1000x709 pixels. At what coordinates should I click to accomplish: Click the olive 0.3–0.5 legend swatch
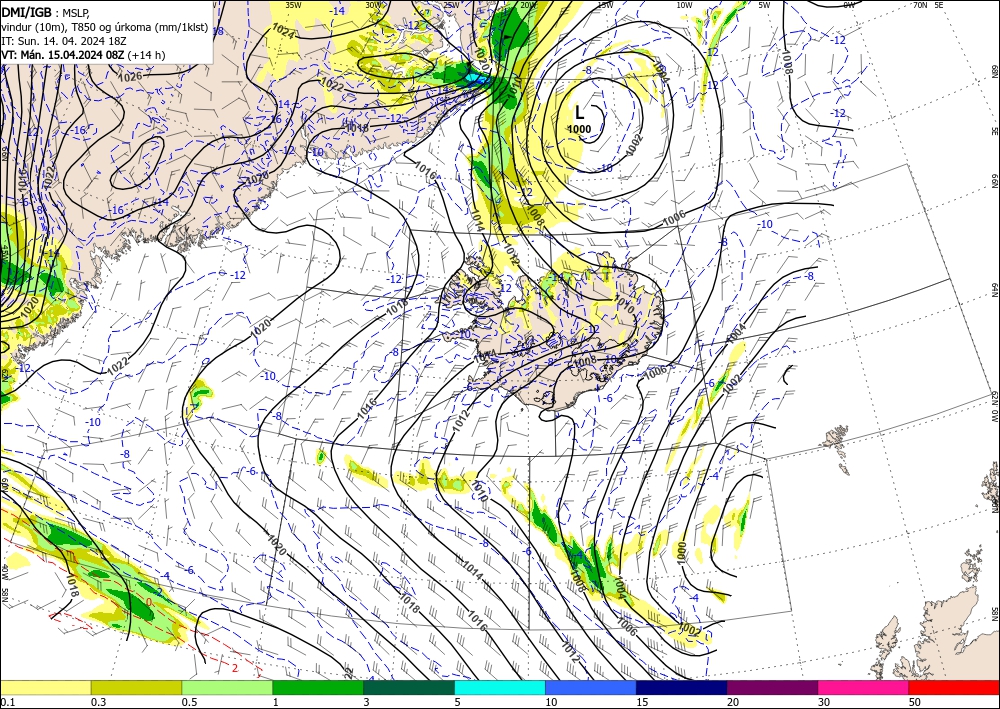[136, 687]
